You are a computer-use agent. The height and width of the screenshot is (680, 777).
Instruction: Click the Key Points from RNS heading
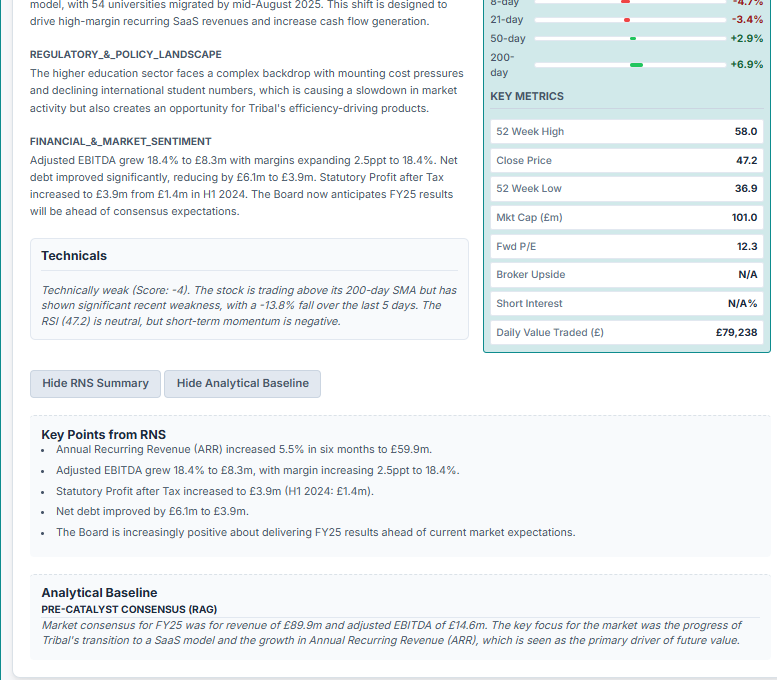coord(103,435)
